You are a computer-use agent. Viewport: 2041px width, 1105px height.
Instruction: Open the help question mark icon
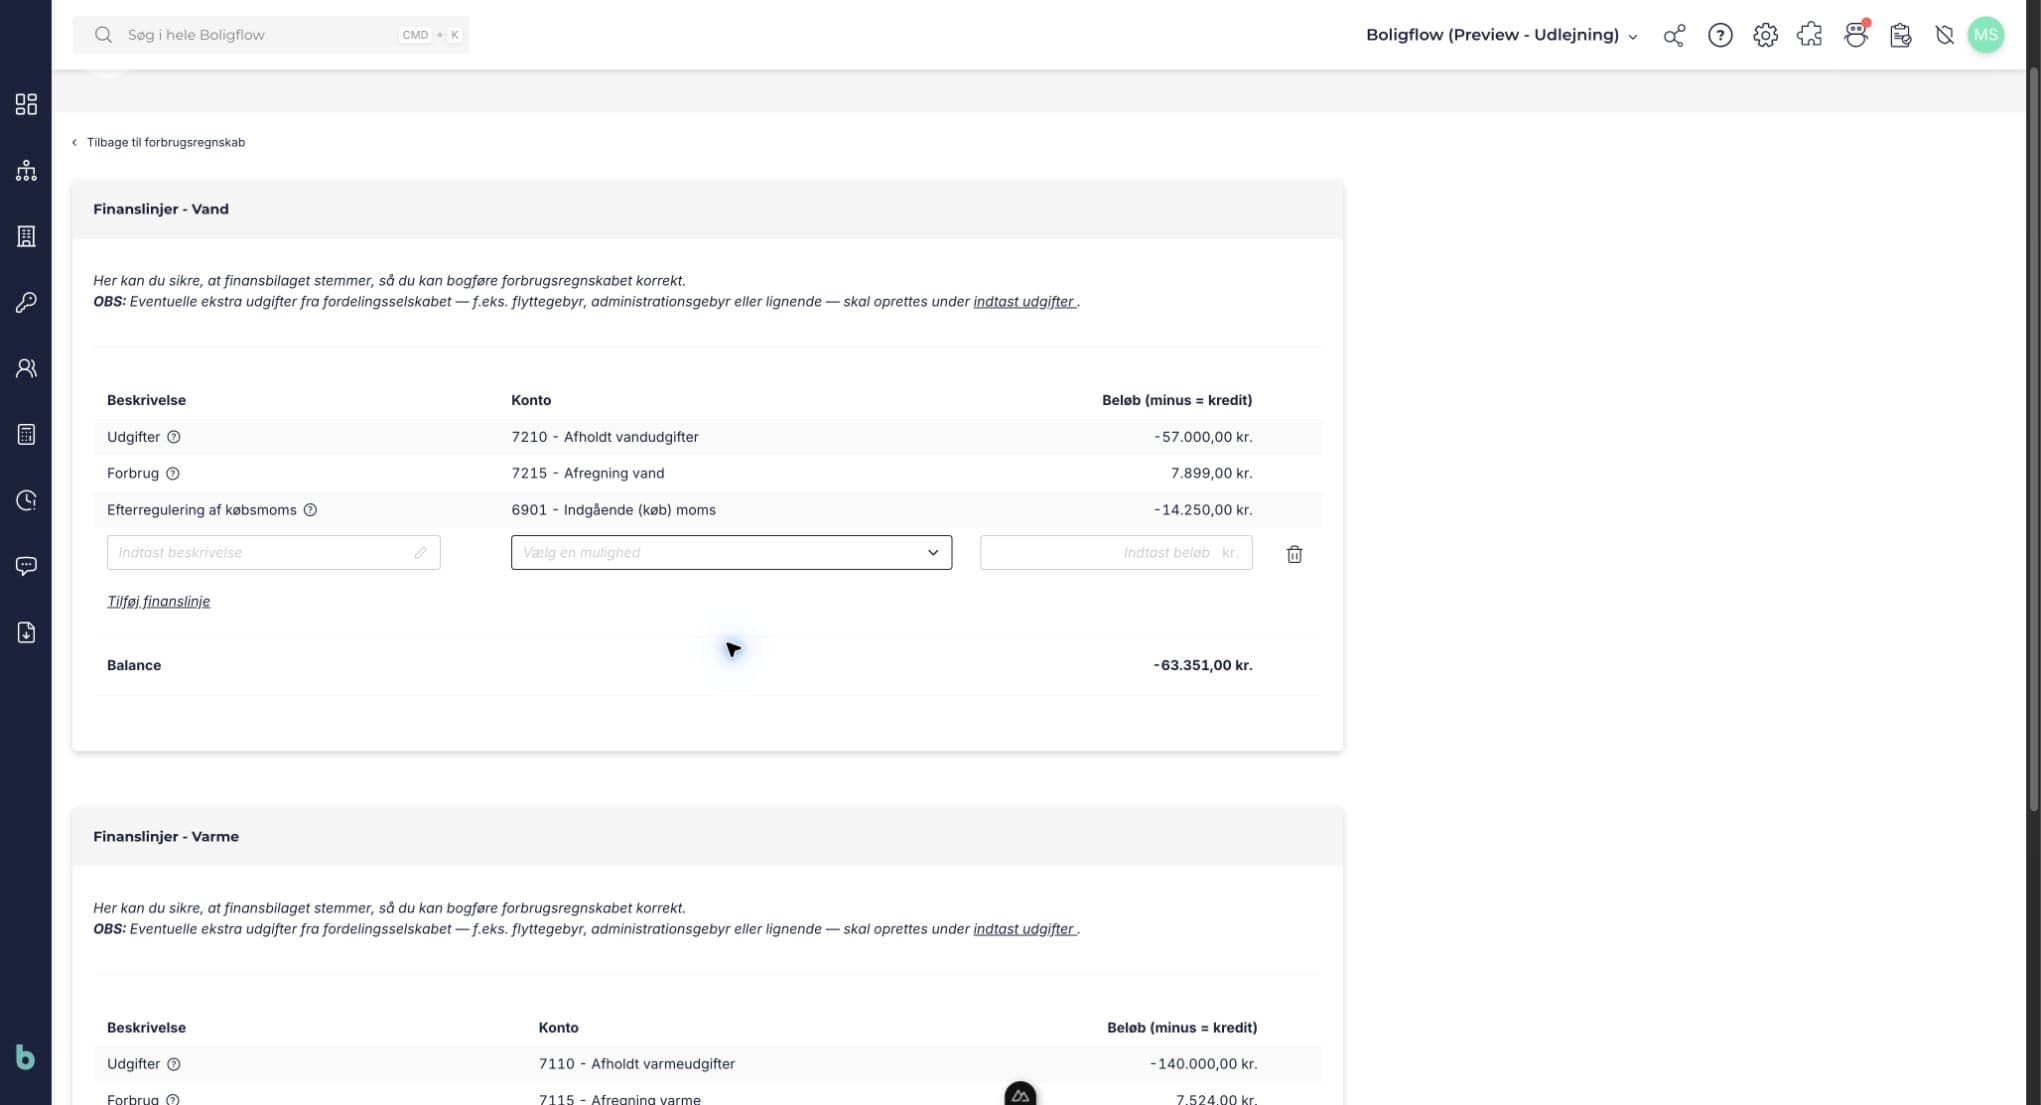tap(1720, 35)
